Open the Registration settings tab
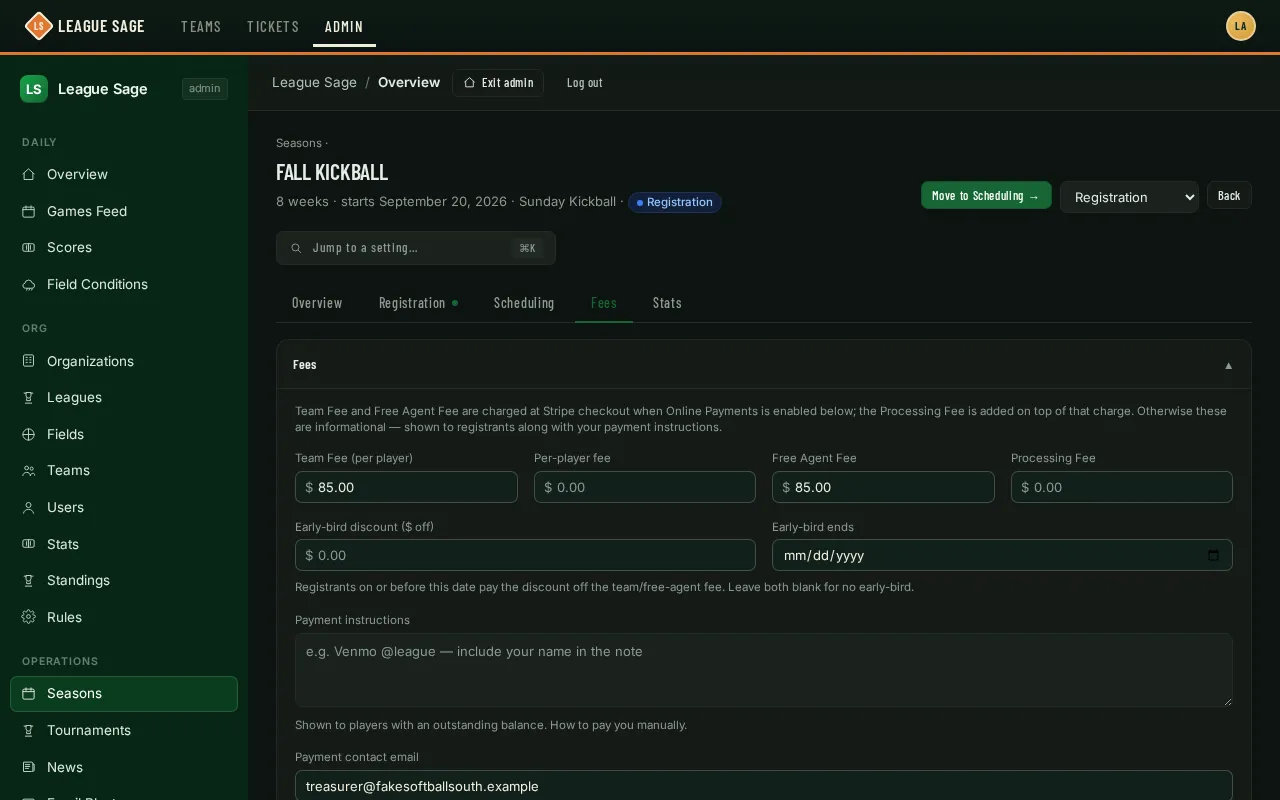 tap(418, 303)
